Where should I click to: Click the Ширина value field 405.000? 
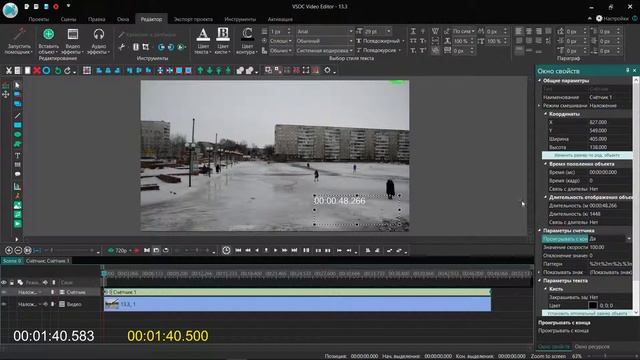610,139
